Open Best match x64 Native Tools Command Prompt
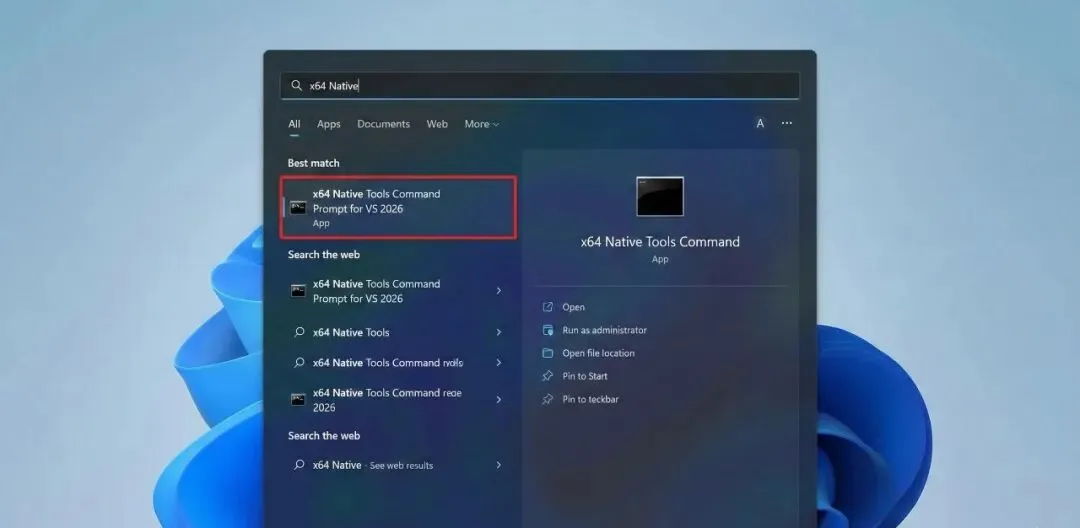Image resolution: width=1080 pixels, height=528 pixels. pos(399,207)
